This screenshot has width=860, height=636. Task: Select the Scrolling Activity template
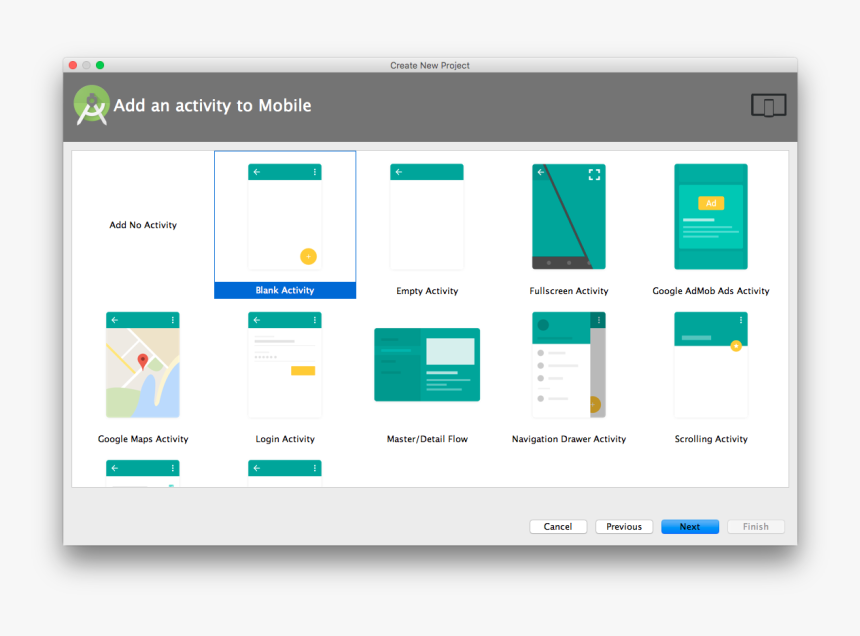pos(710,365)
